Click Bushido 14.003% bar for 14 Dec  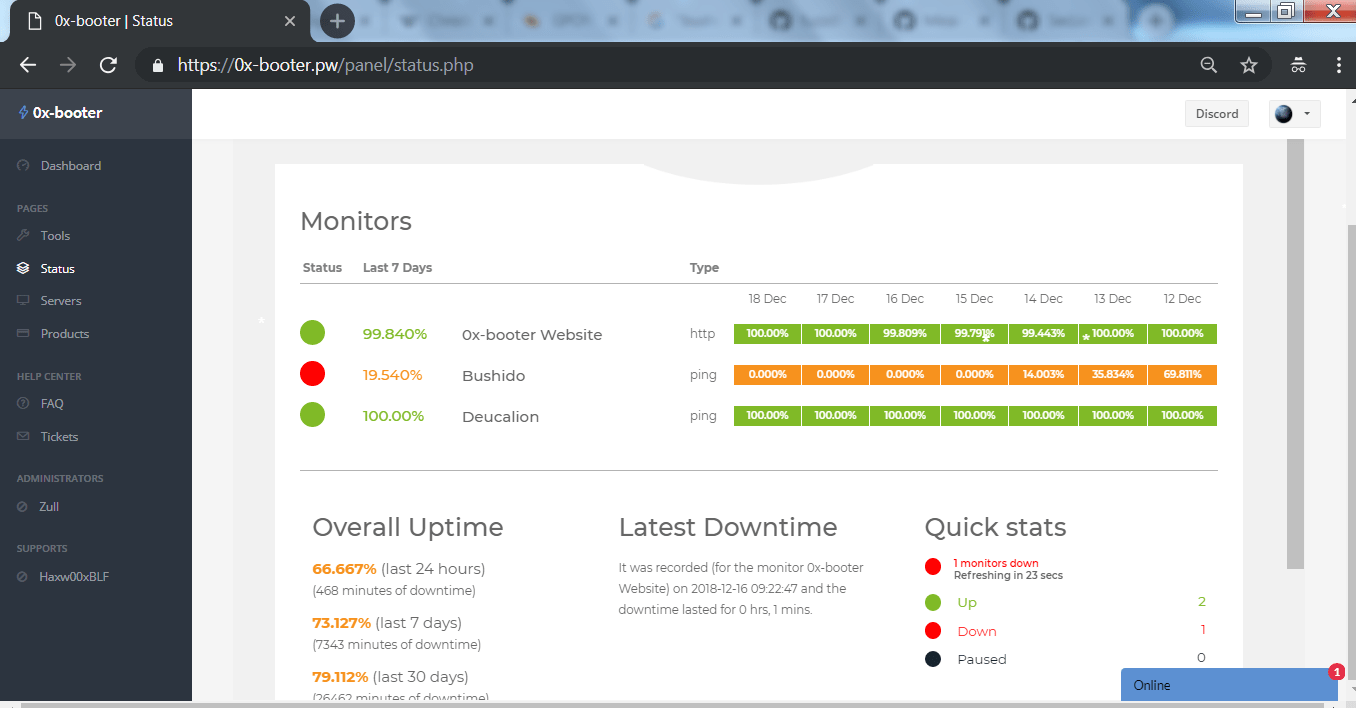[1043, 375]
